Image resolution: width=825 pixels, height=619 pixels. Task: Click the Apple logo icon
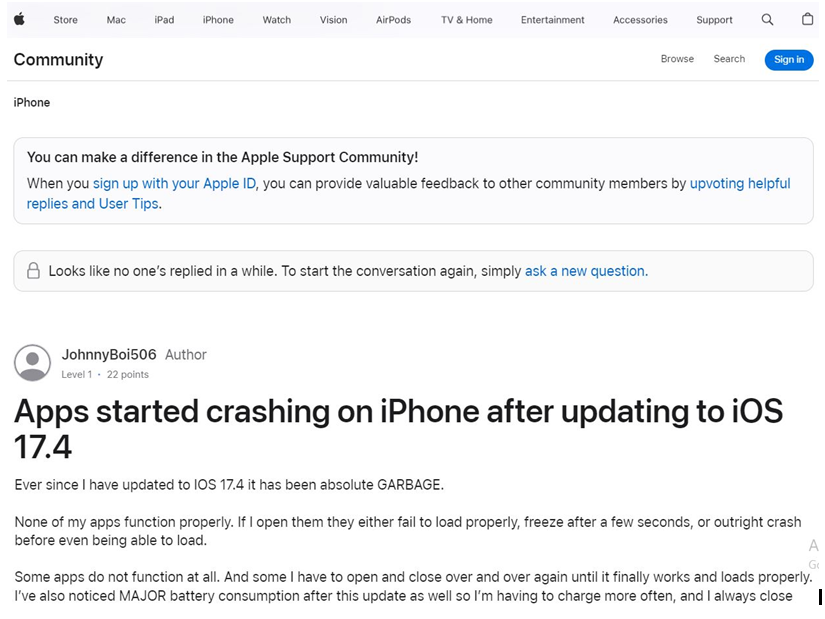pos(19,19)
